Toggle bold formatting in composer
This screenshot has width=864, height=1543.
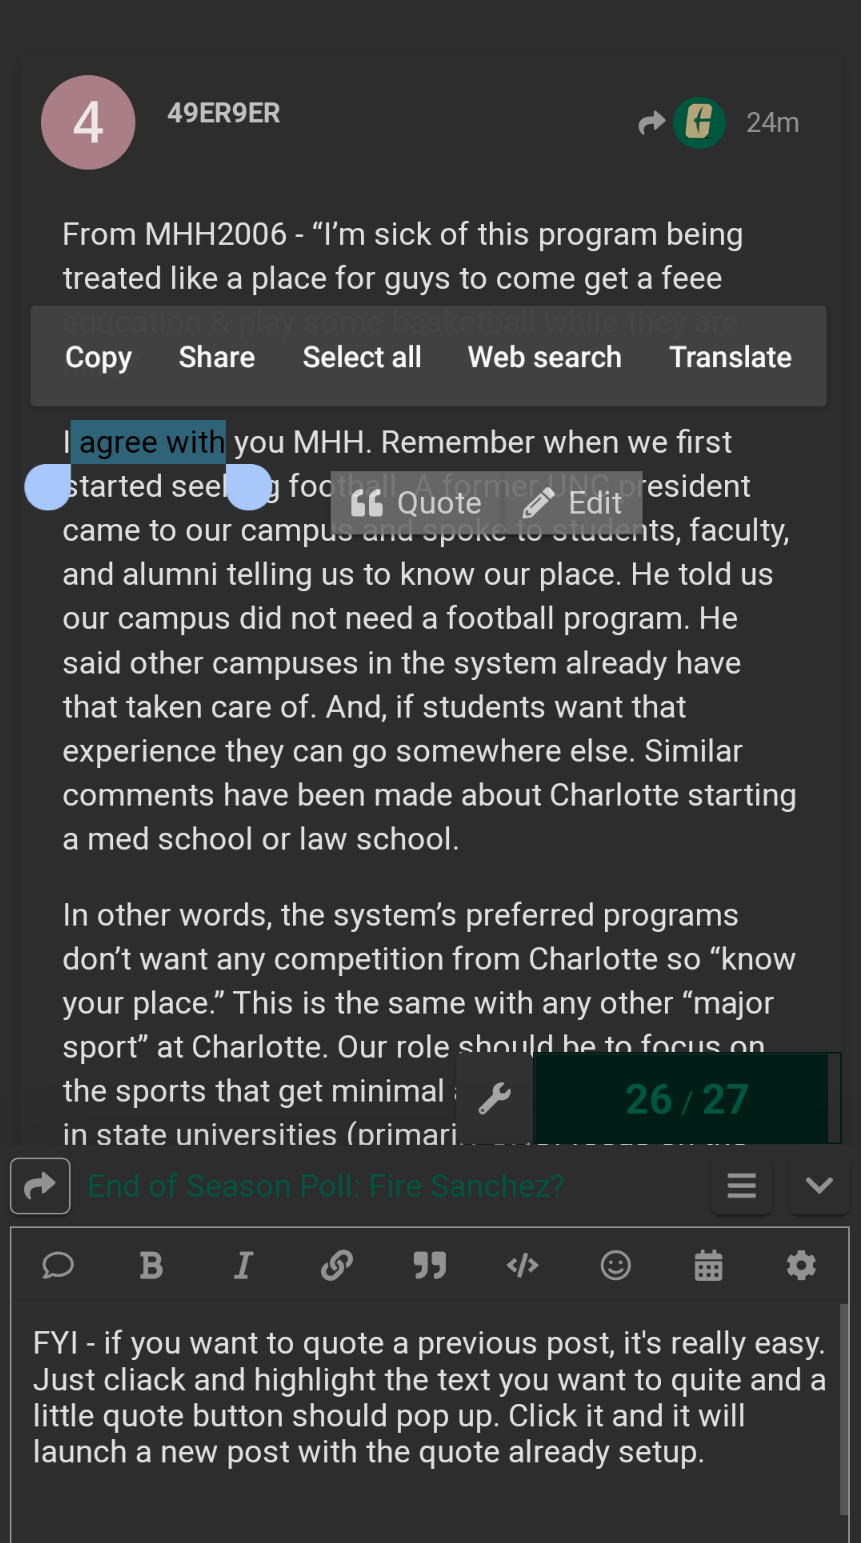[x=151, y=1266]
